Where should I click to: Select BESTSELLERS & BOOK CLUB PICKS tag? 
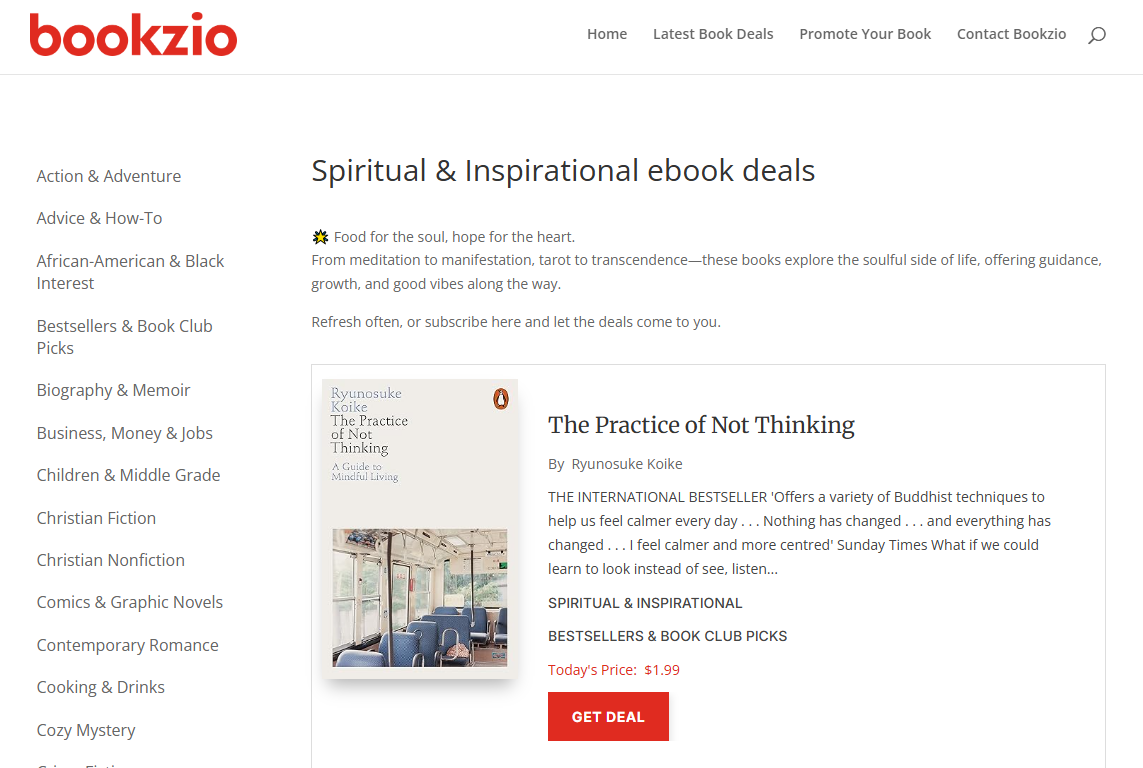667,636
